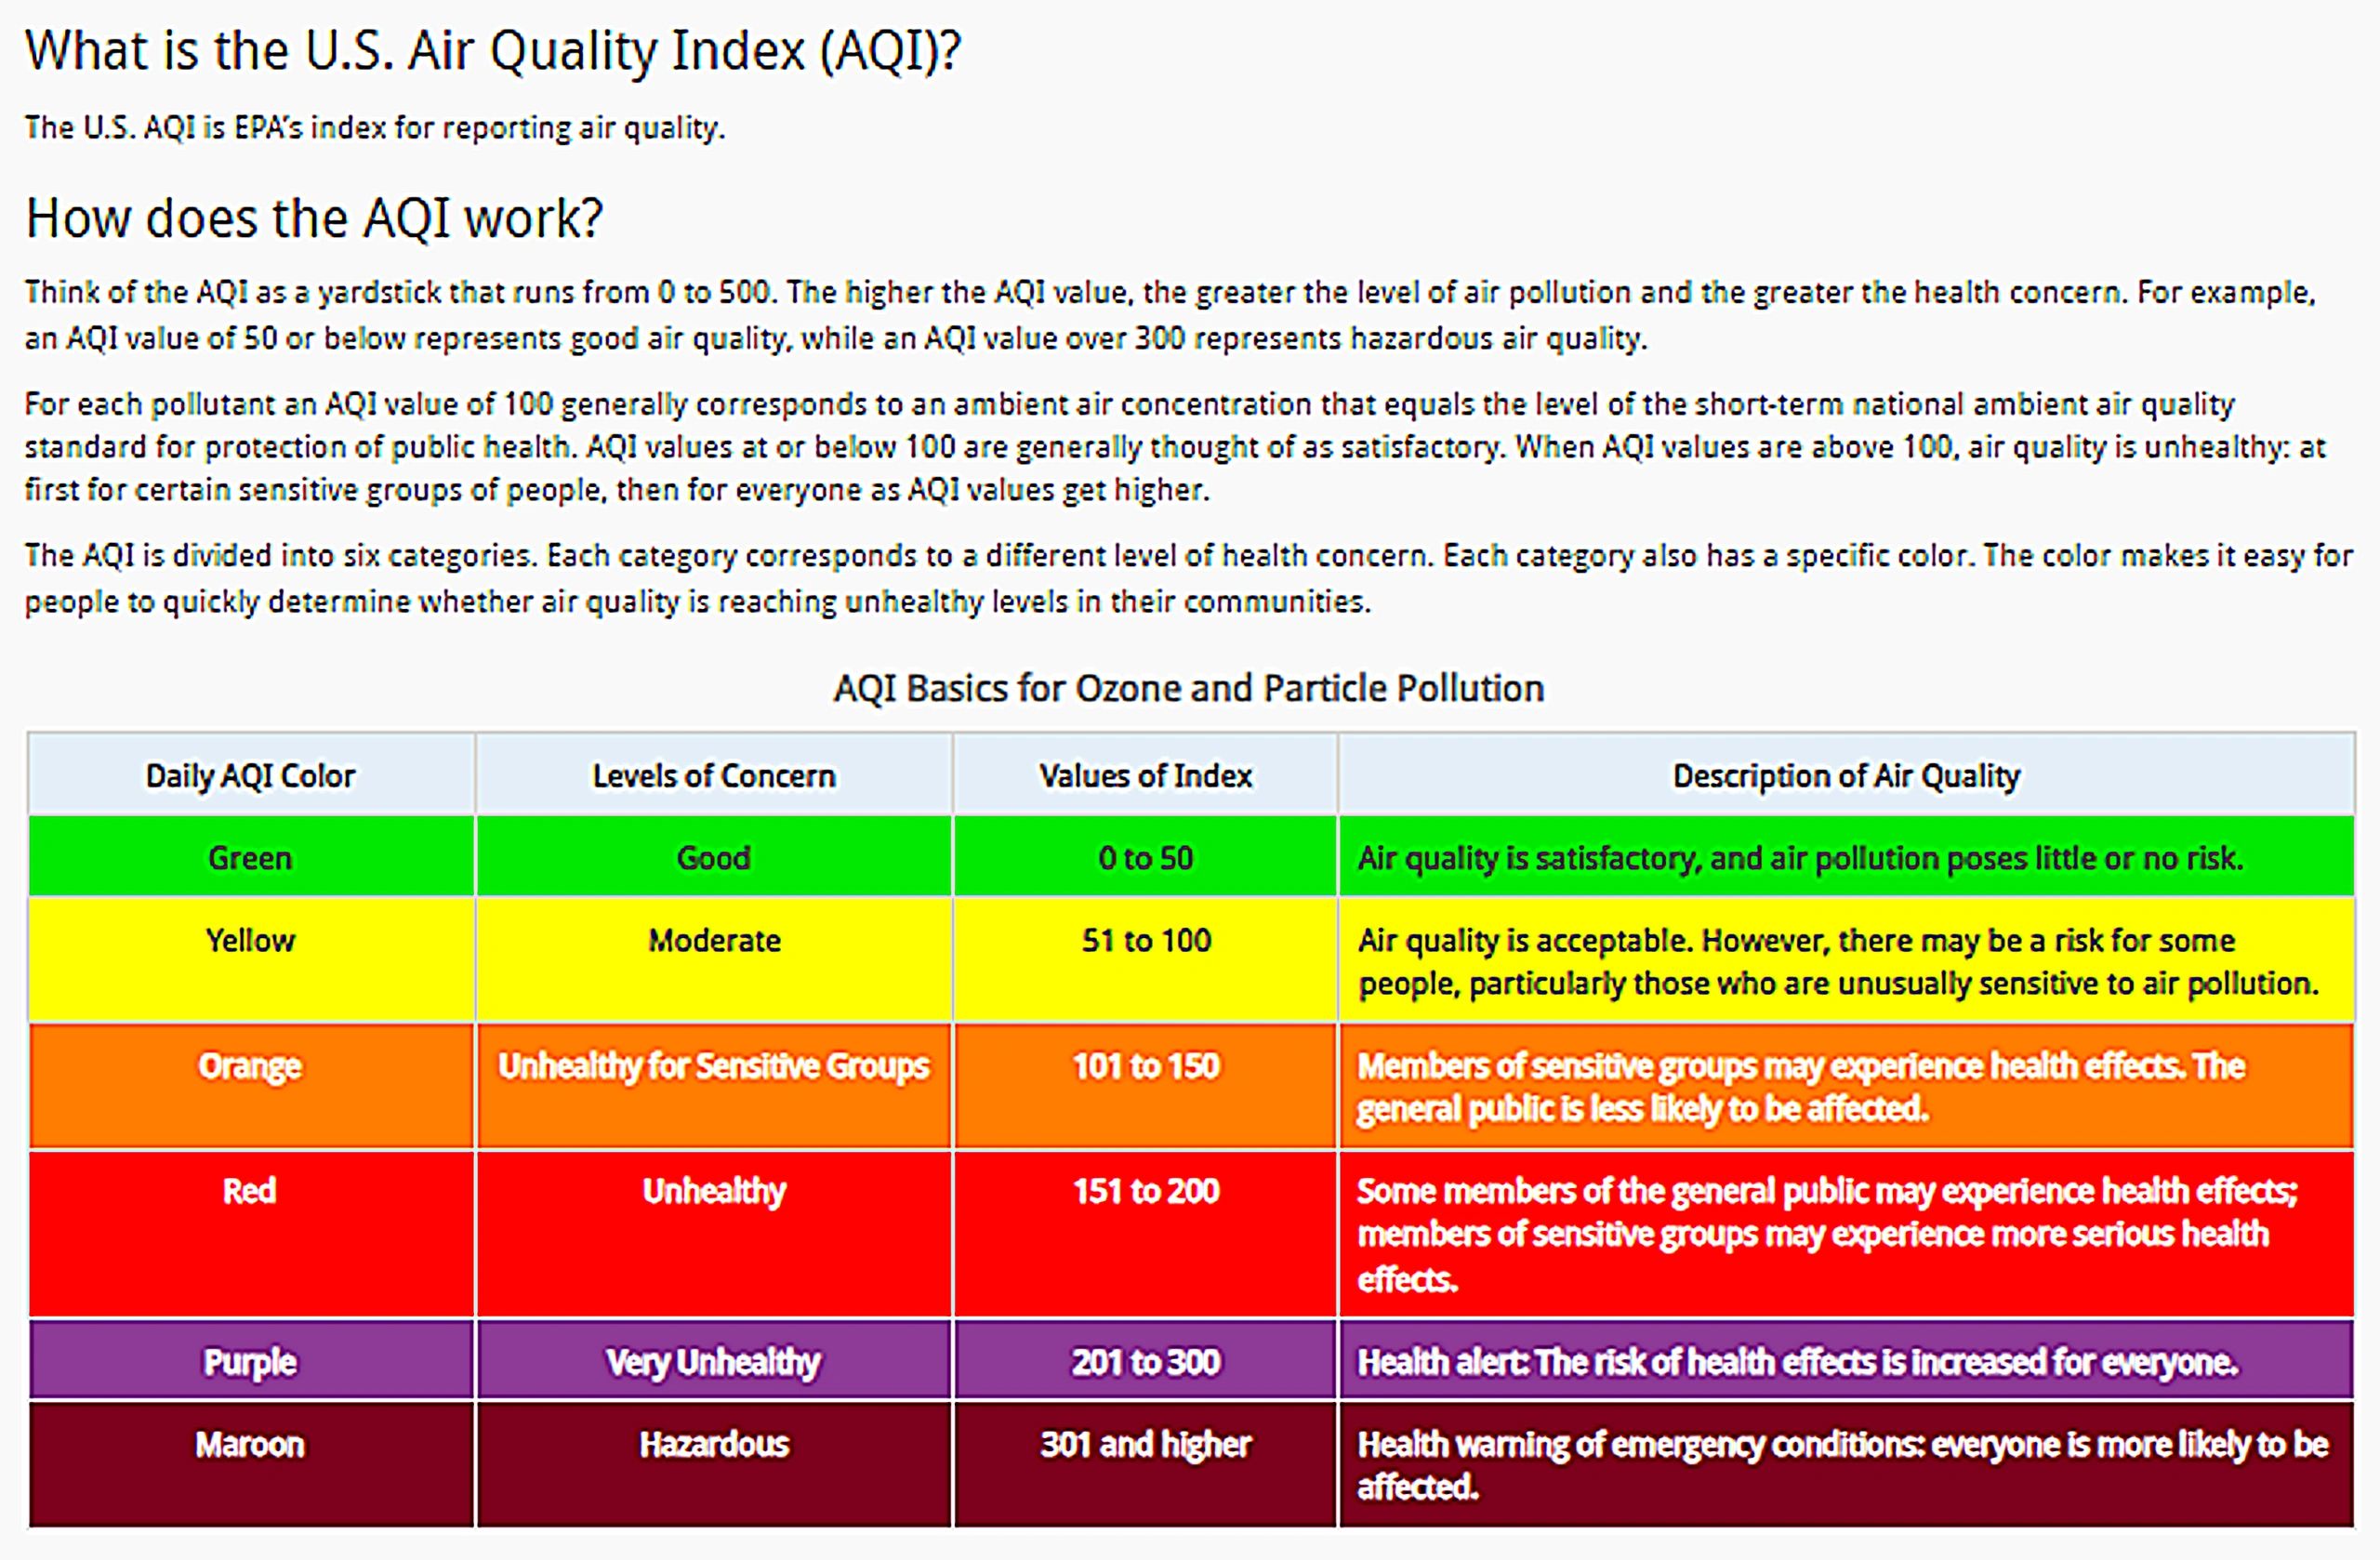
Task: Click the 'Very Unhealthy' concern cell
Action: pos(713,1362)
